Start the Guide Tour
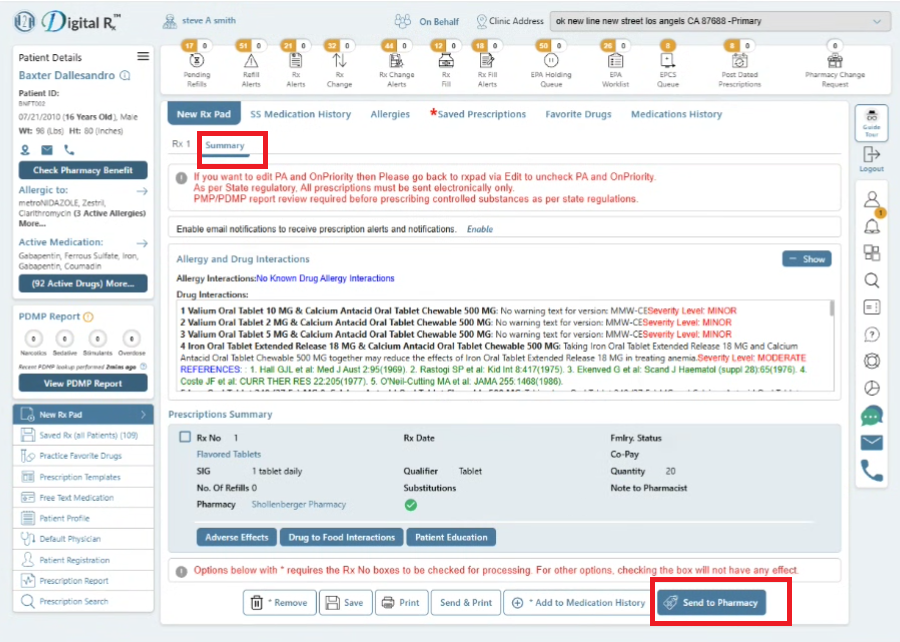This screenshot has width=900, height=642. [871, 123]
